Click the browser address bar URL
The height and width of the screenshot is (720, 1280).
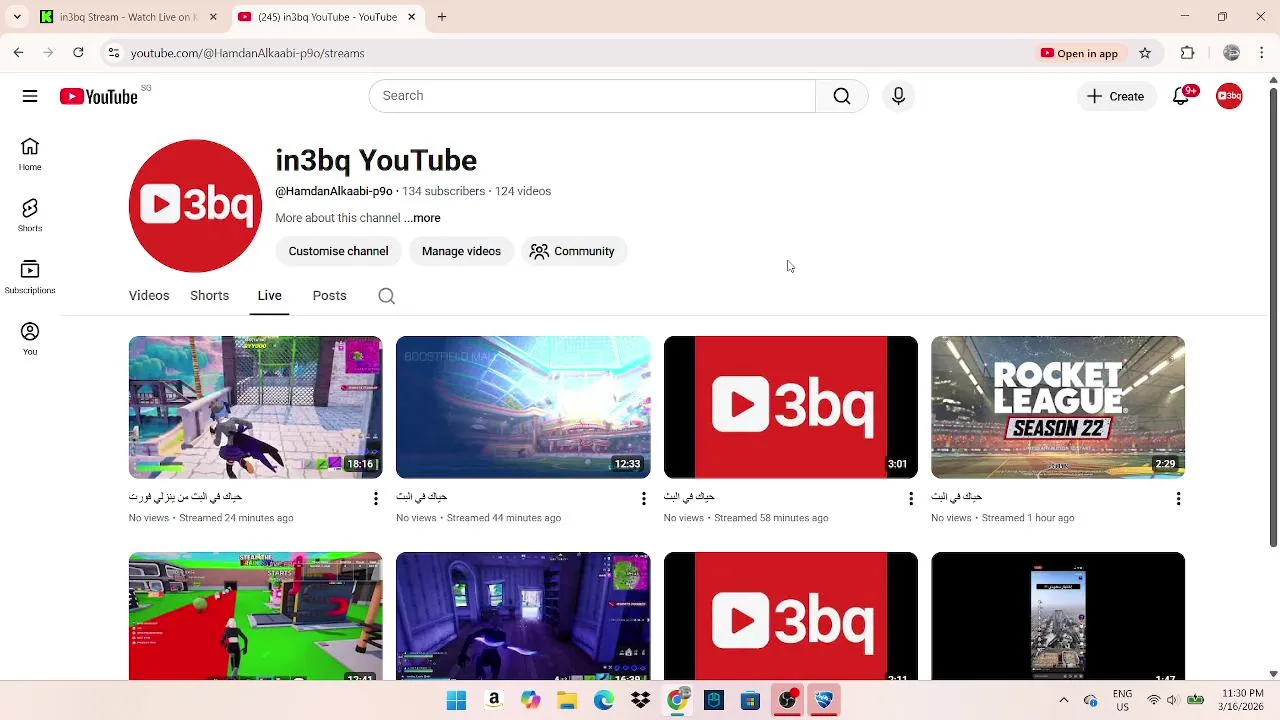pos(247,53)
